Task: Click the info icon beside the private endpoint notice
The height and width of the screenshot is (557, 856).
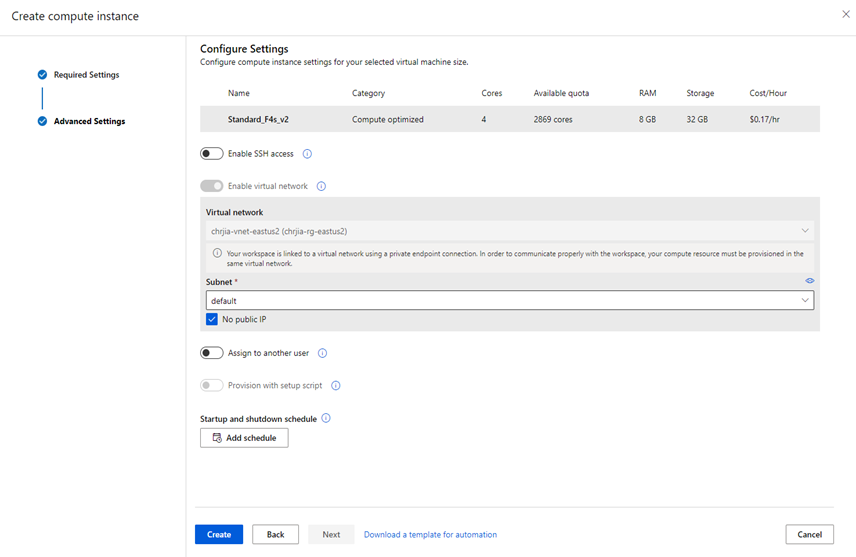Action: 217,253
